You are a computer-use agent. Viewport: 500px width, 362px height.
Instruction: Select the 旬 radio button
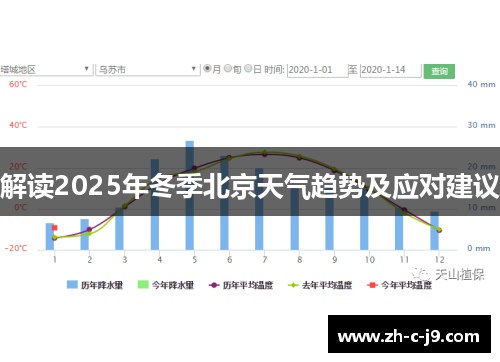228,68
